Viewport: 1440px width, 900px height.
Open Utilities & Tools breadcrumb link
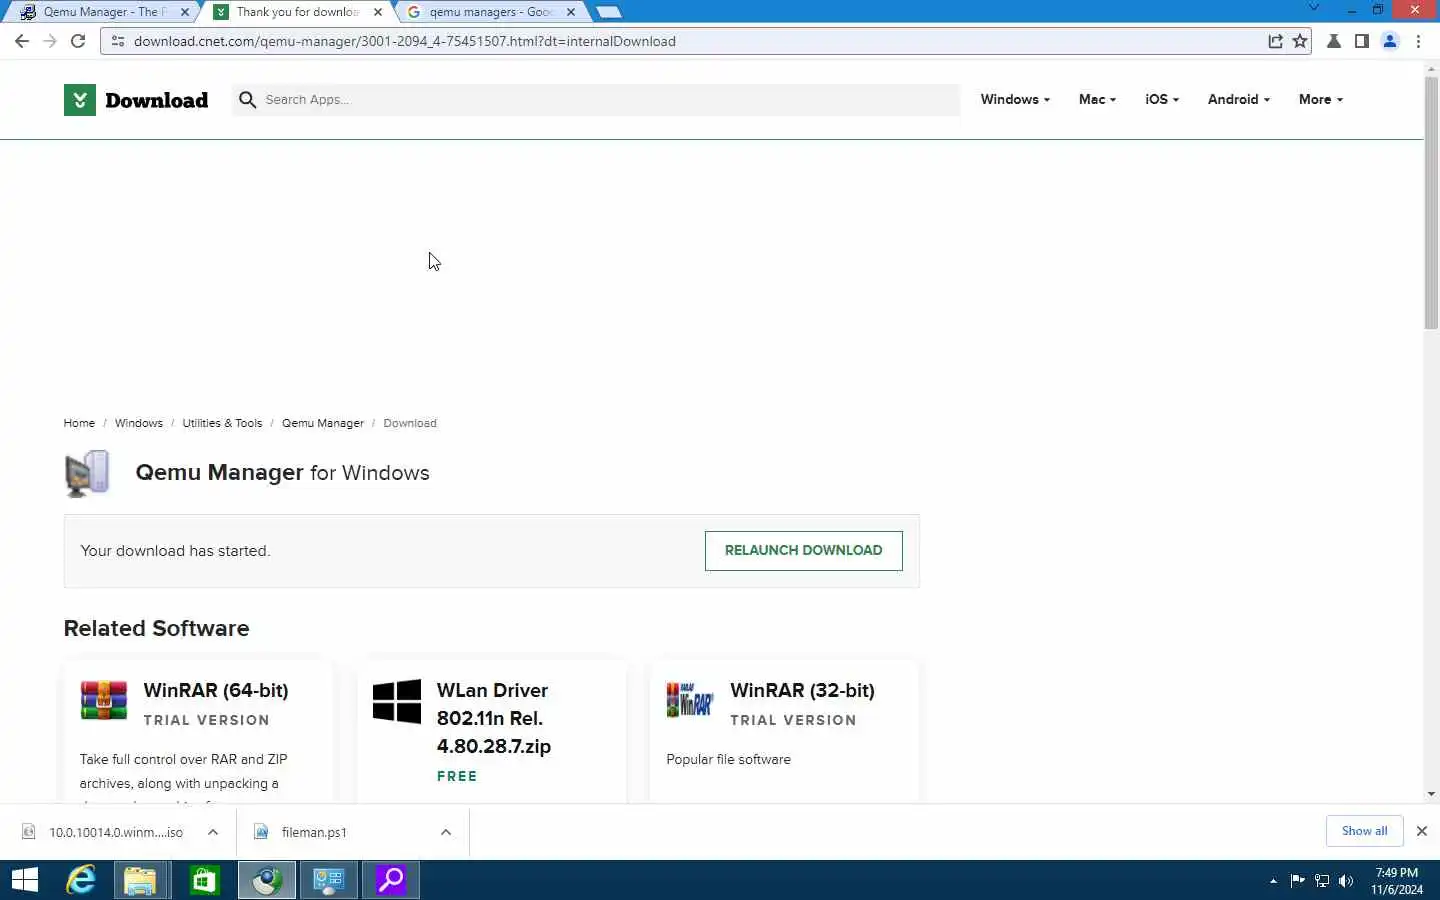click(222, 423)
